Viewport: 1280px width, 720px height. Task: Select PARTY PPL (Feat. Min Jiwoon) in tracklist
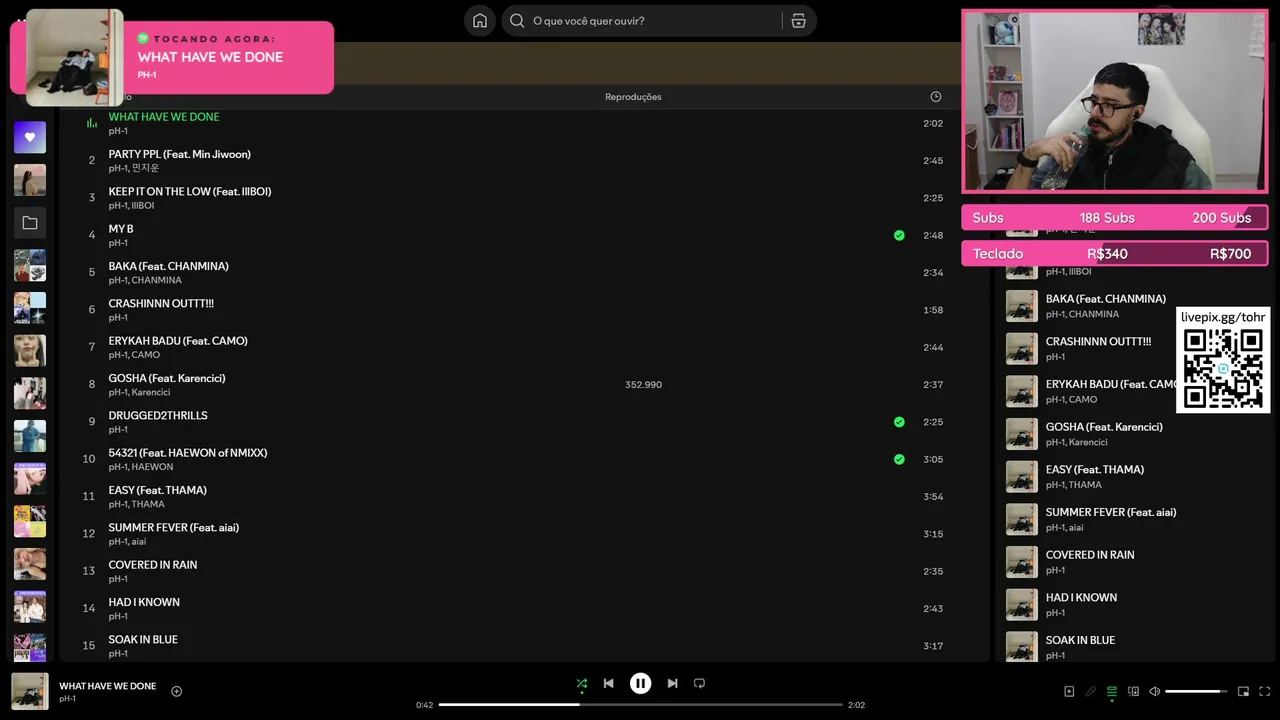click(179, 154)
